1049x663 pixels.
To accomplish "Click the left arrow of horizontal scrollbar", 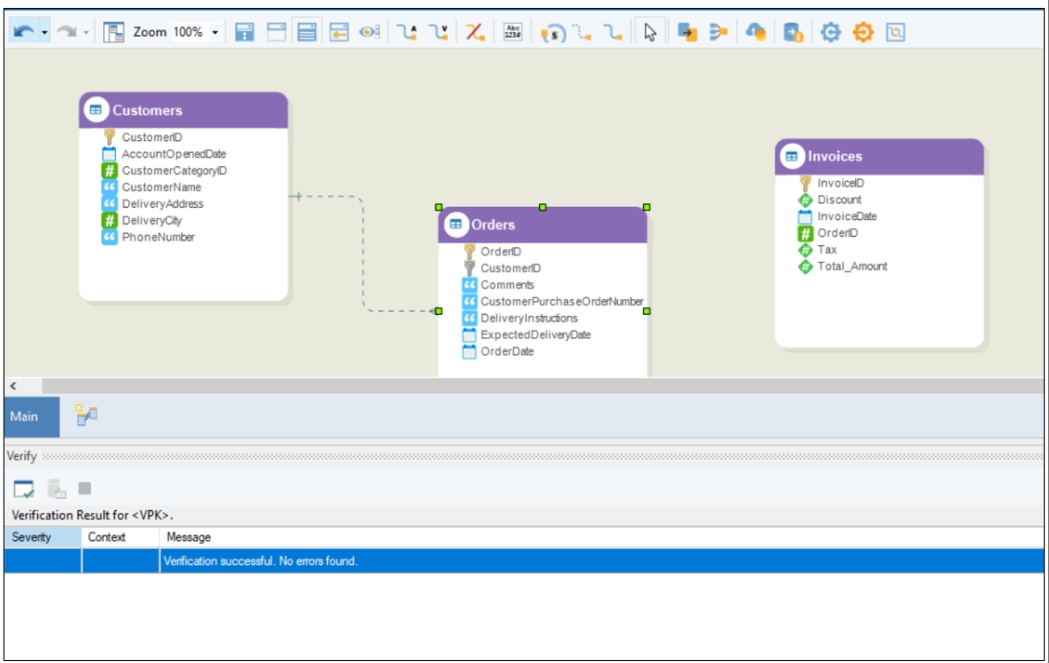I will pyautogui.click(x=13, y=385).
